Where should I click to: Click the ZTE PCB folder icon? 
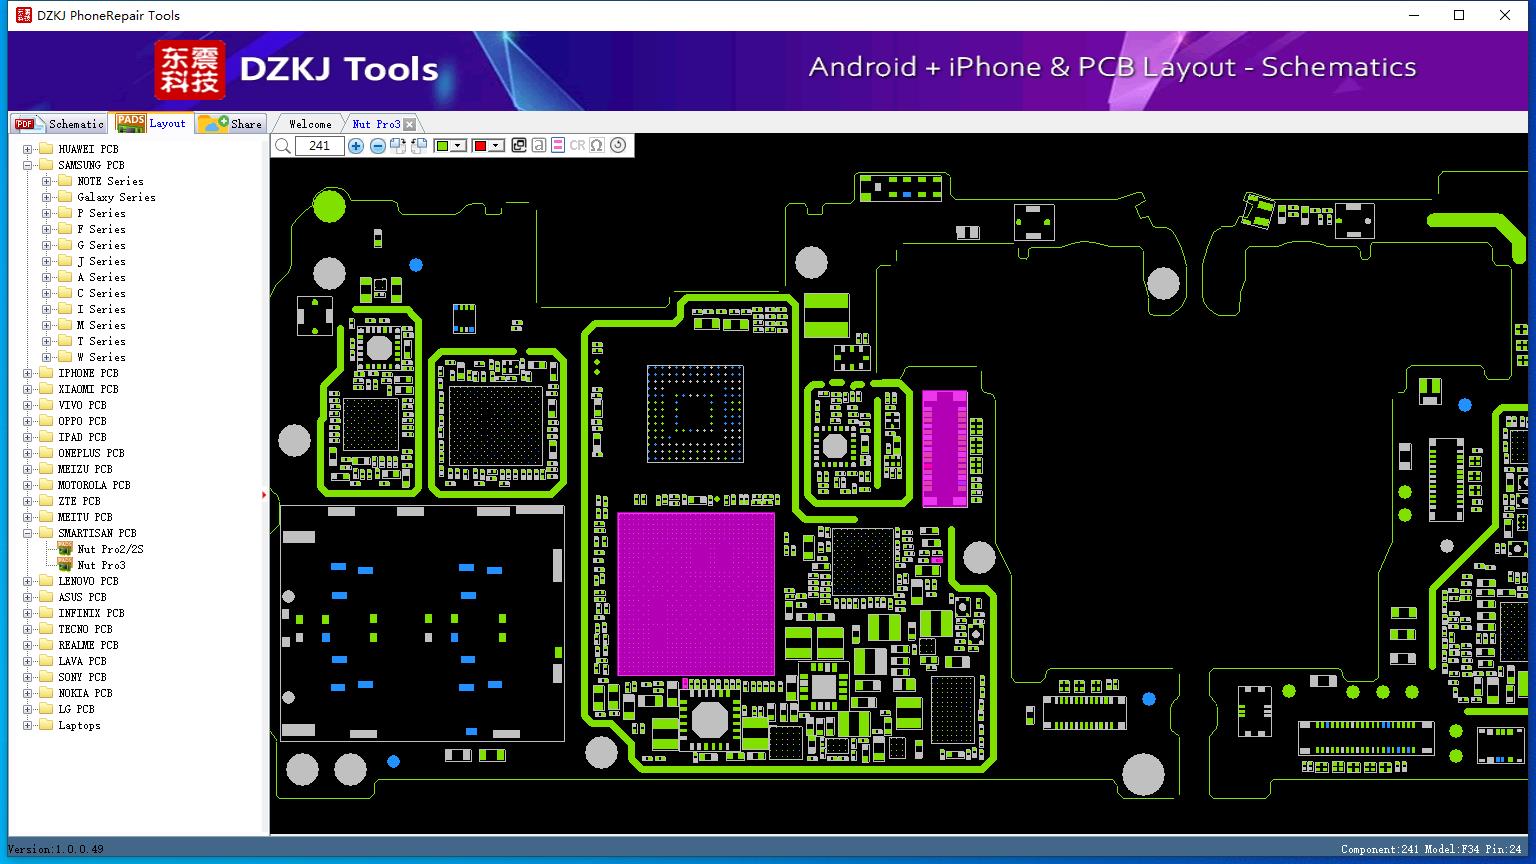pos(46,501)
